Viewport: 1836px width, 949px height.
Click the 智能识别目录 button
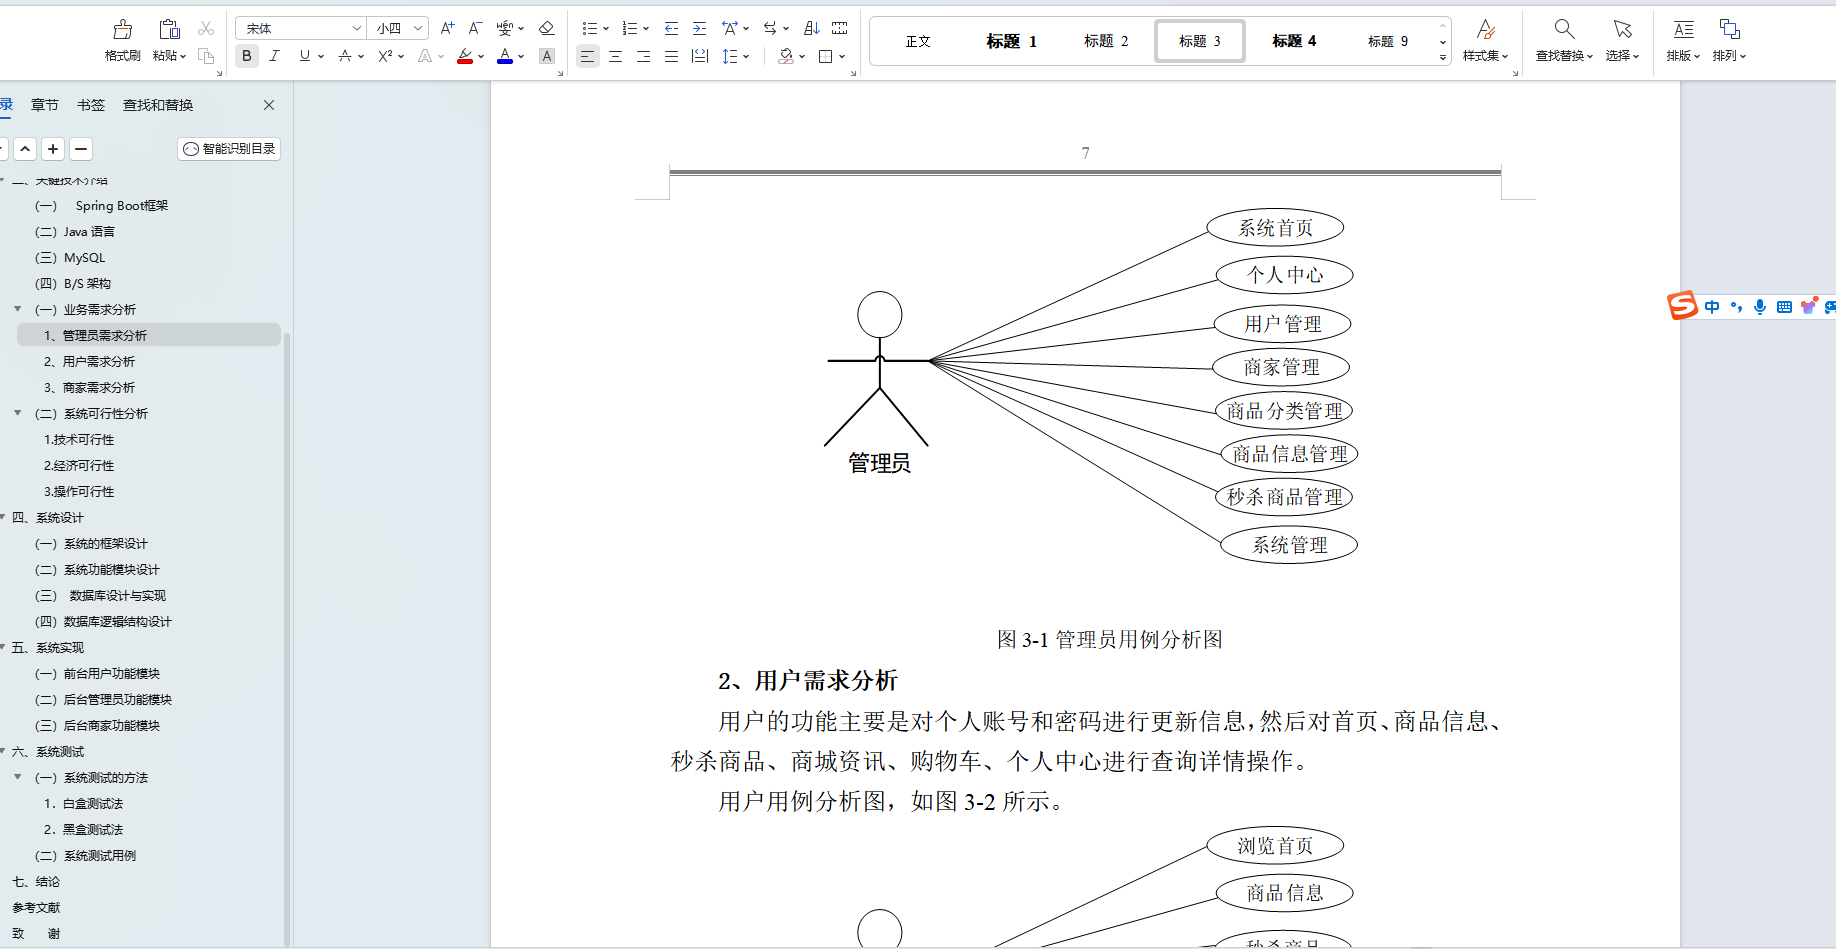tap(229, 149)
